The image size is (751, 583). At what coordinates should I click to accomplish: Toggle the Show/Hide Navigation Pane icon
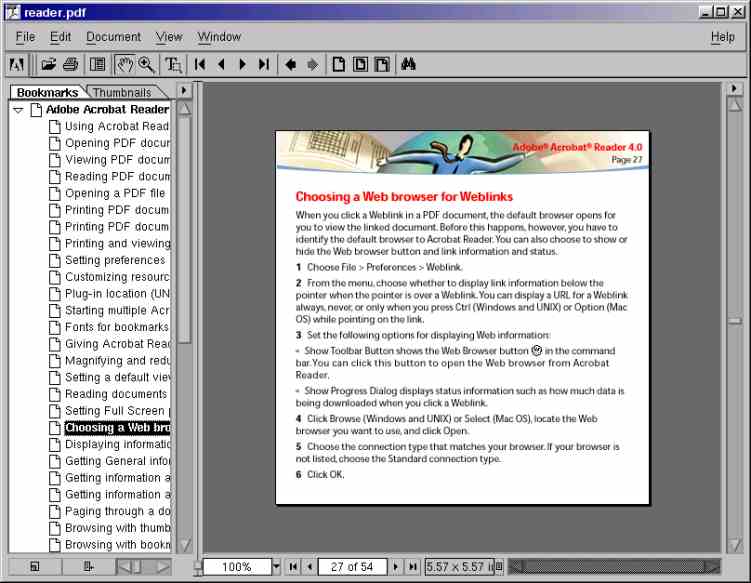(x=98, y=64)
